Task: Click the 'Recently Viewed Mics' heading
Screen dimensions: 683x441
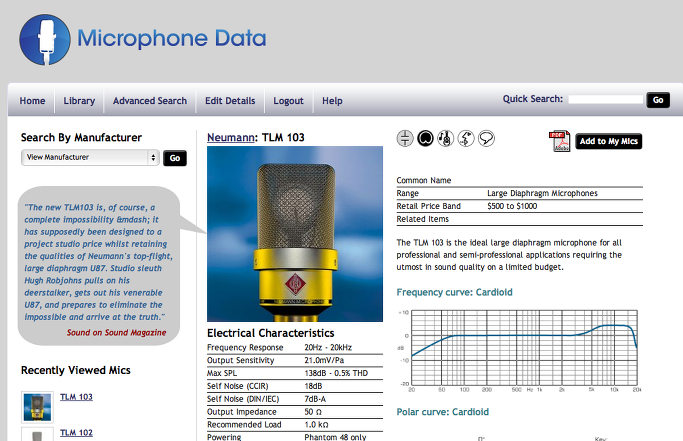Action: 76,370
